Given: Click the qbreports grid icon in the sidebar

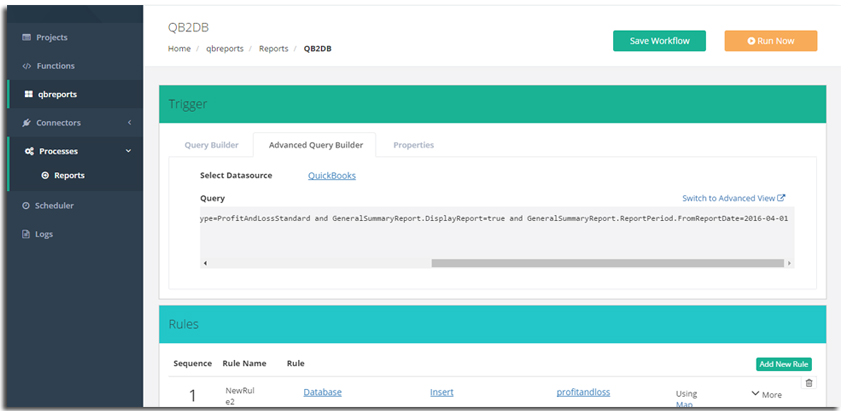Looking at the screenshot, I should coord(29,95).
